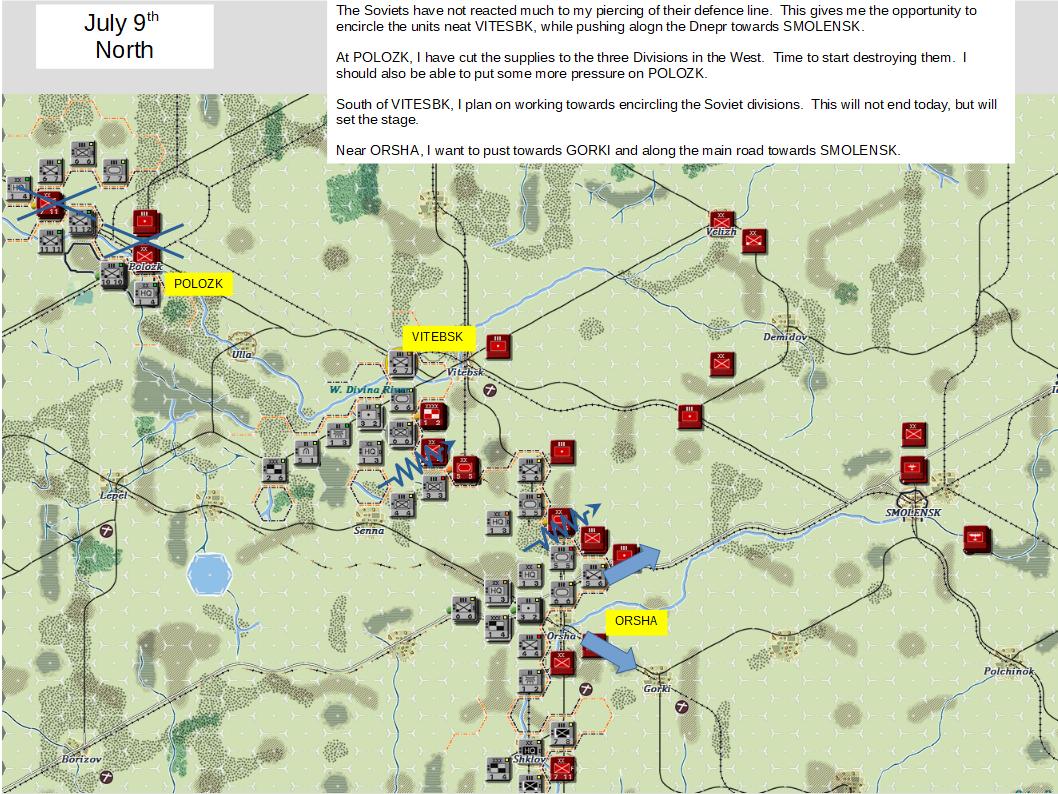
Task: Click the Senna town label
Action: click(369, 531)
